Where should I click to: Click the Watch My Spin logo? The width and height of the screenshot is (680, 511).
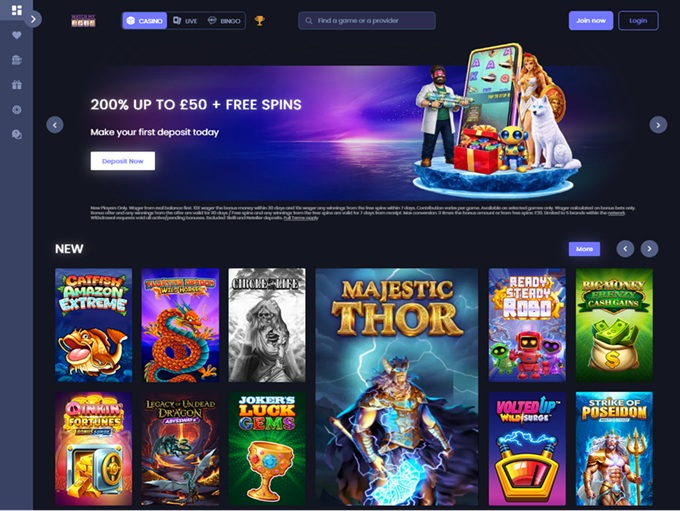coord(83,20)
